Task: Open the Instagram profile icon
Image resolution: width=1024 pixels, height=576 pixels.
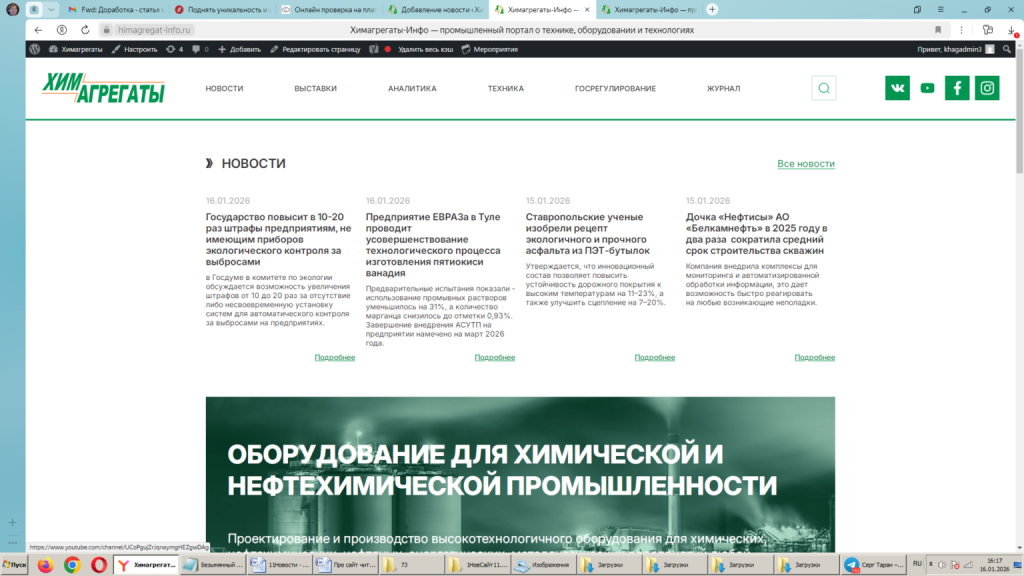Action: [988, 88]
